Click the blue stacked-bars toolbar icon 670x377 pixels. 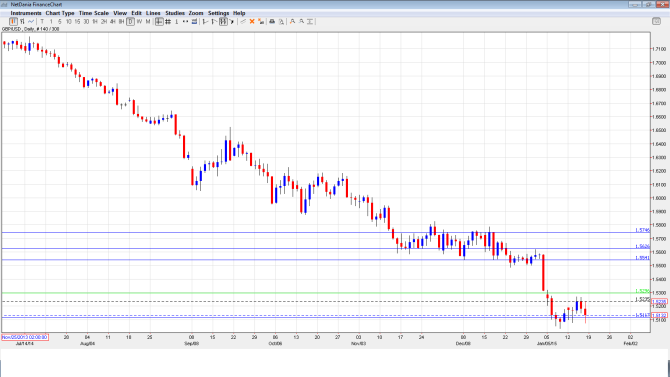[x=194, y=21]
